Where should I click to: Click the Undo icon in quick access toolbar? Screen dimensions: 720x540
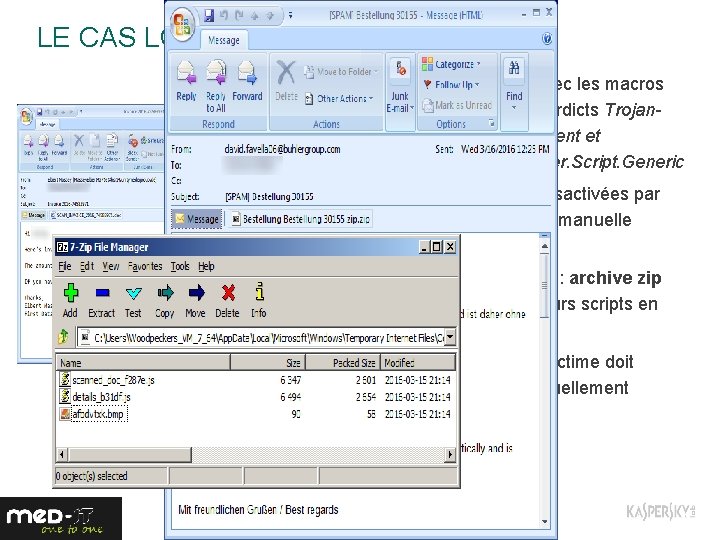click(x=224, y=16)
